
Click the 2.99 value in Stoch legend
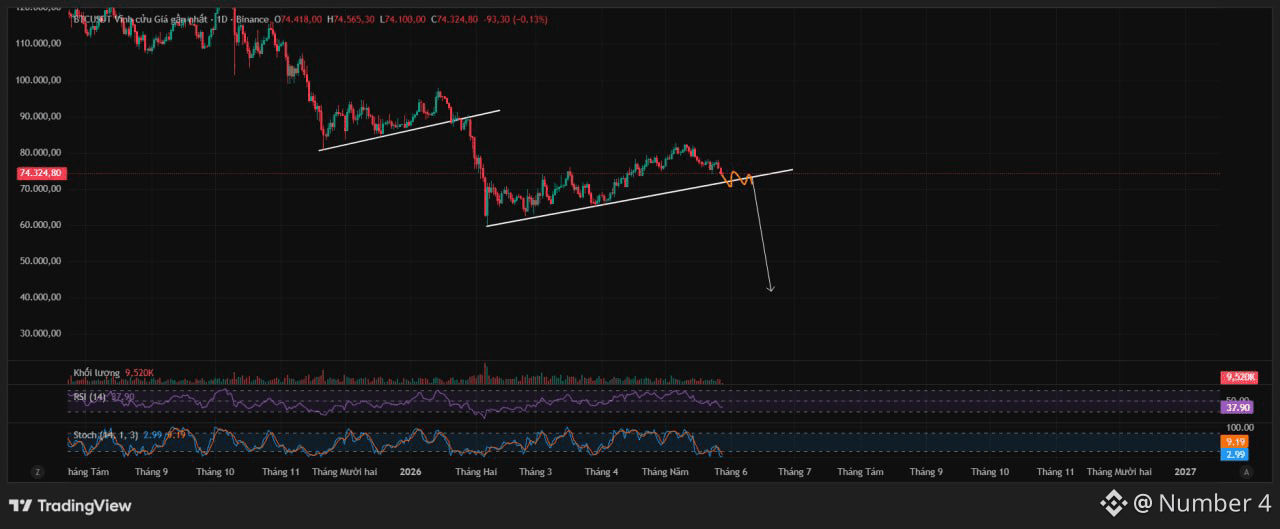(x=152, y=435)
